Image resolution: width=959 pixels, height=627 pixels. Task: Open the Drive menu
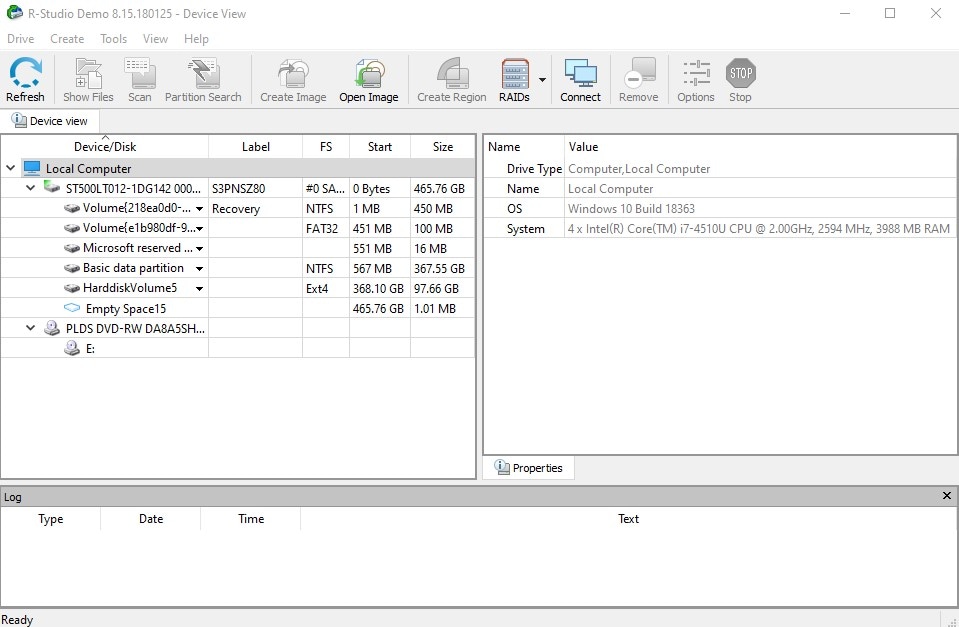(20, 39)
